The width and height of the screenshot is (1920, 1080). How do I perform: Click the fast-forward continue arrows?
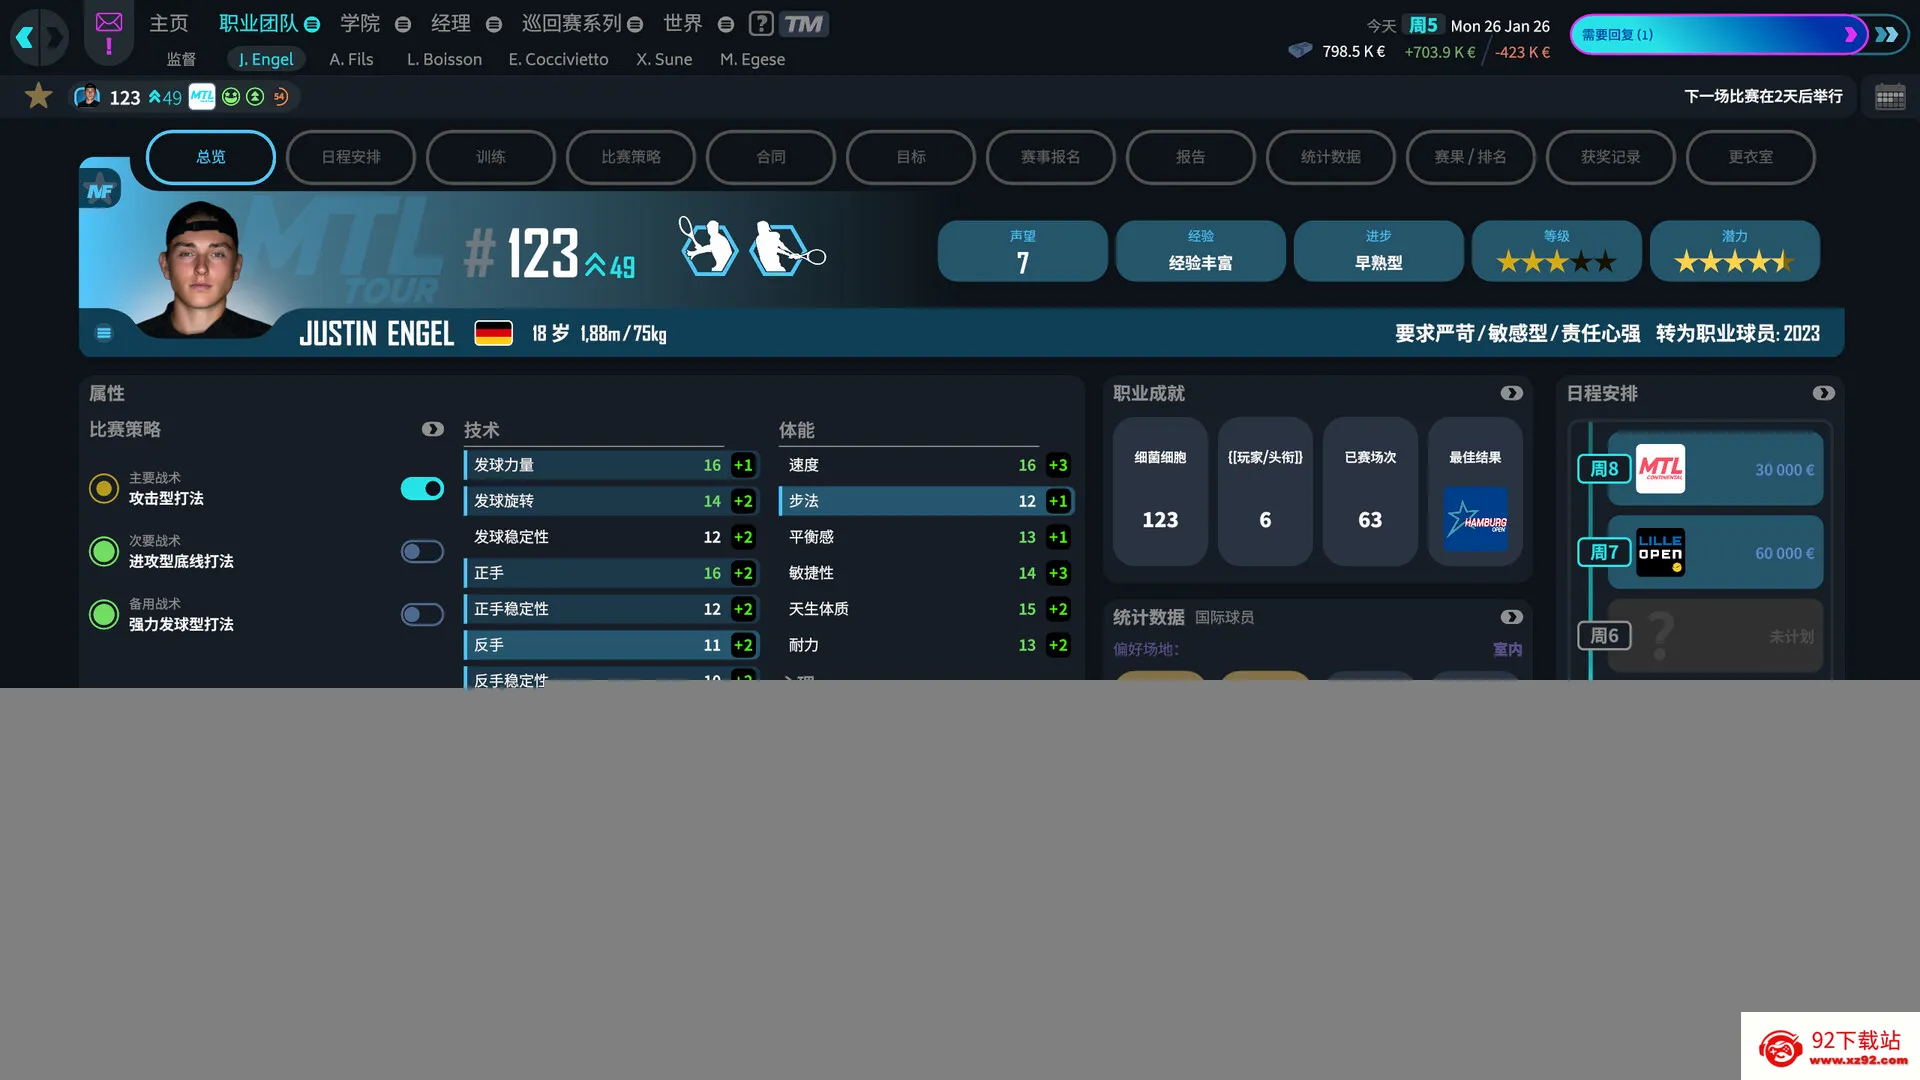[x=1887, y=34]
